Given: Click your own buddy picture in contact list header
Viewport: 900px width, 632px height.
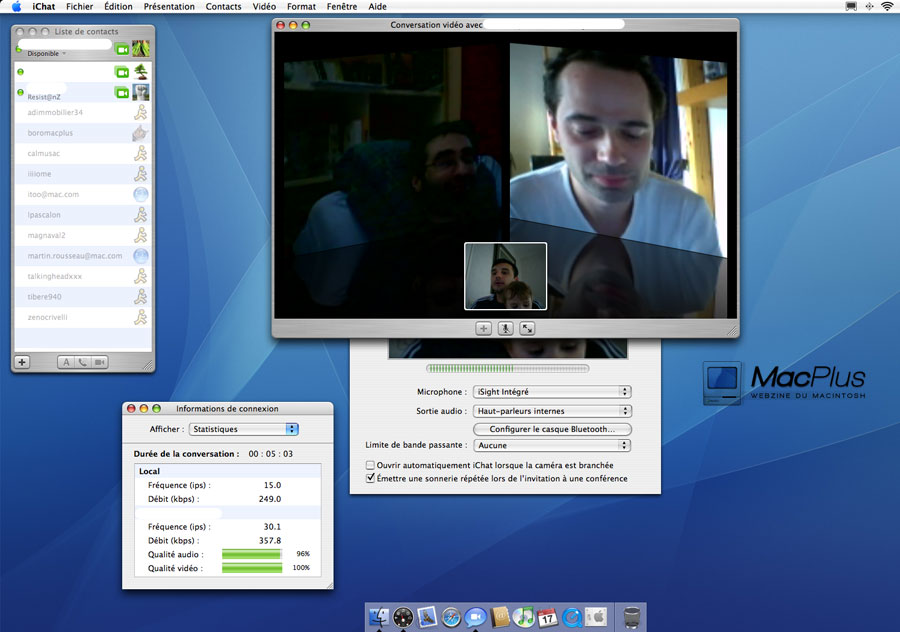Looking at the screenshot, I should tap(141, 49).
